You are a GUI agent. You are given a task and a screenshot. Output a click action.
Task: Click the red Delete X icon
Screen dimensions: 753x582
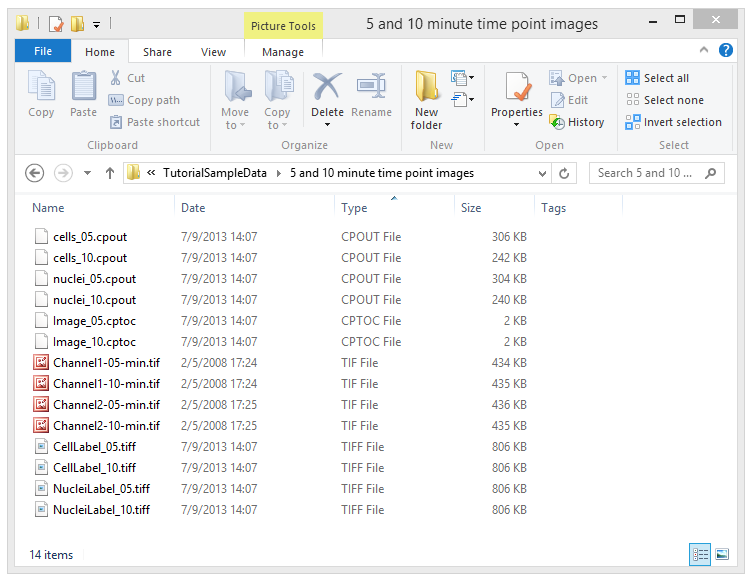327,87
